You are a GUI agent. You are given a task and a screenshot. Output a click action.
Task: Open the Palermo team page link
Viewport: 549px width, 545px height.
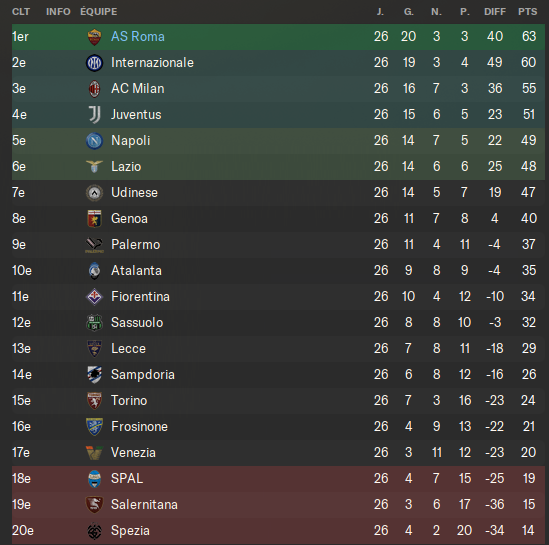pos(135,245)
